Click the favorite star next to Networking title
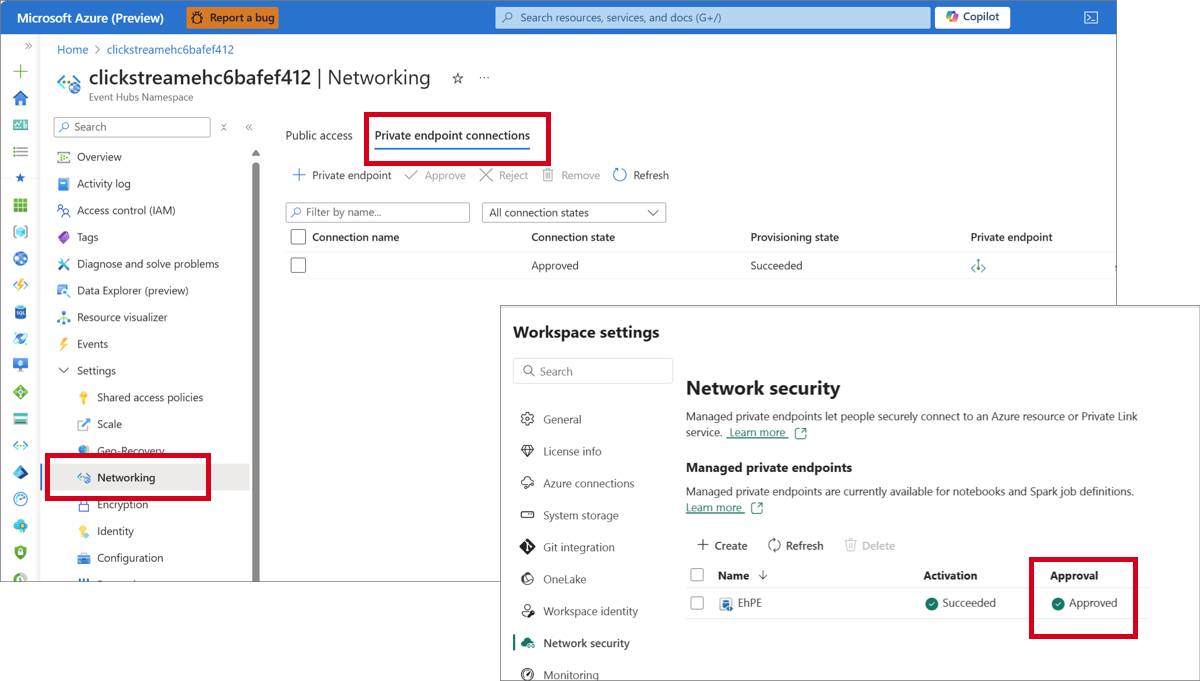Screen dimensions: 1200x681 tap(457, 78)
